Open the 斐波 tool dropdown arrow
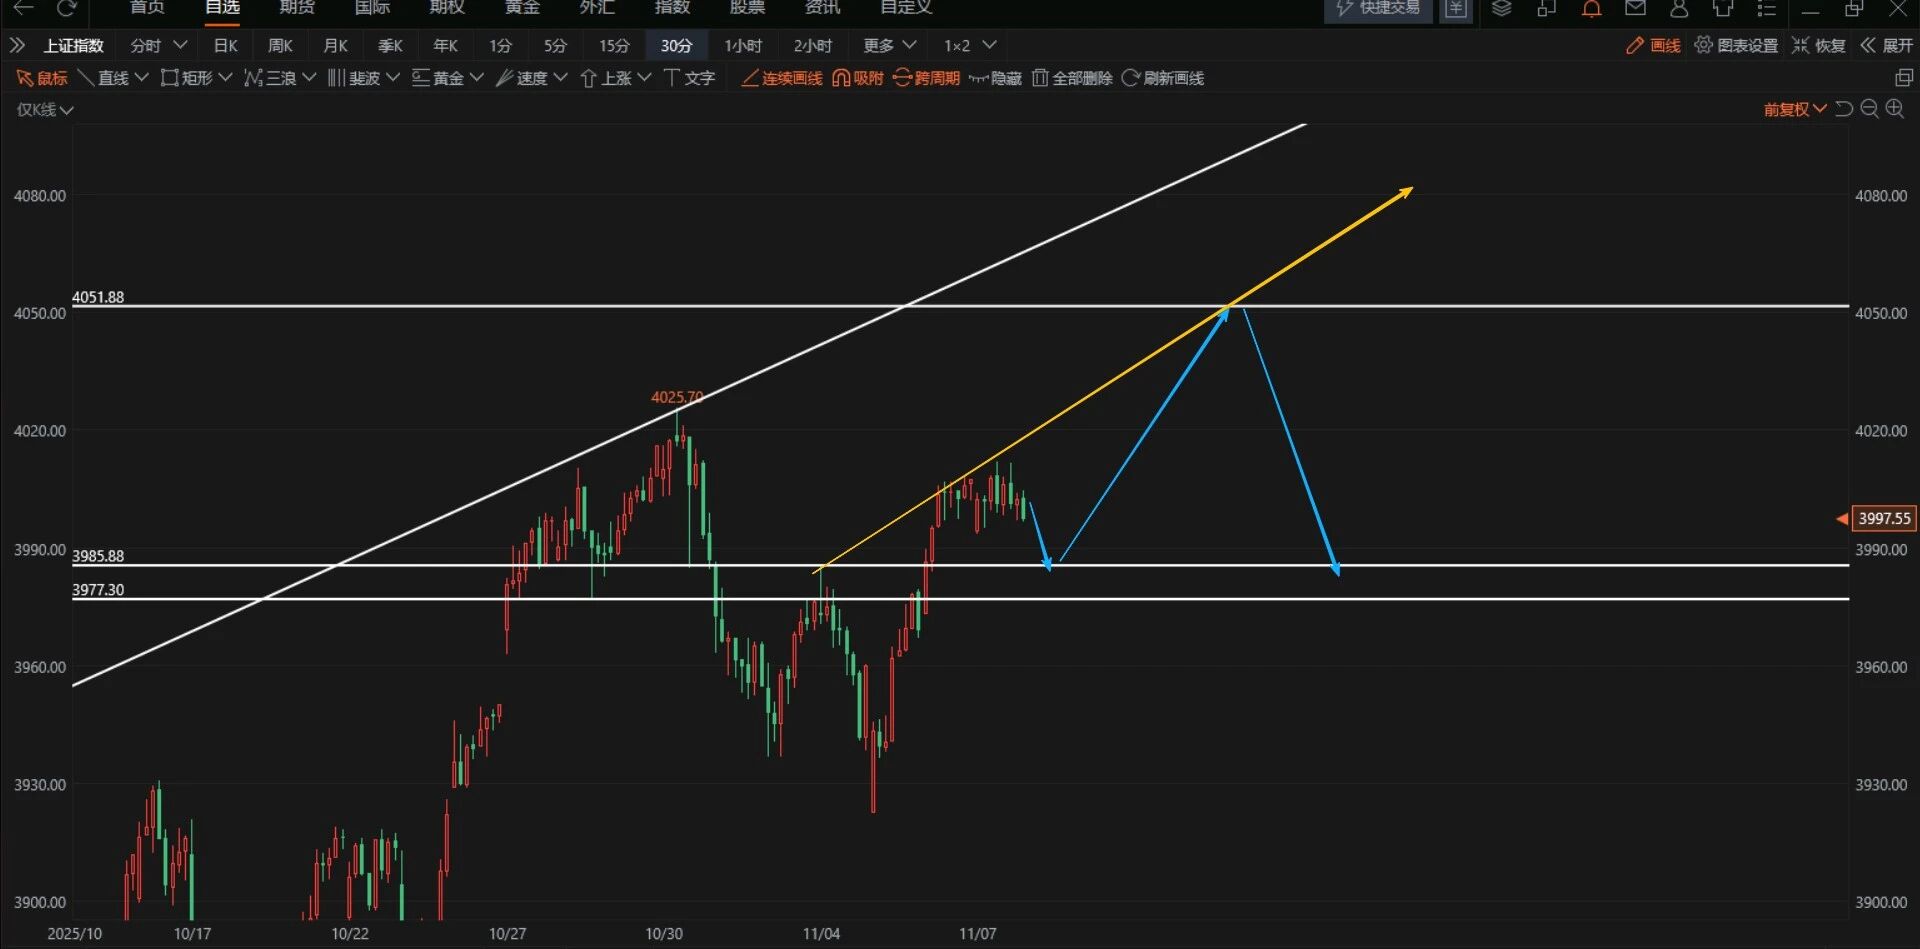 click(392, 78)
